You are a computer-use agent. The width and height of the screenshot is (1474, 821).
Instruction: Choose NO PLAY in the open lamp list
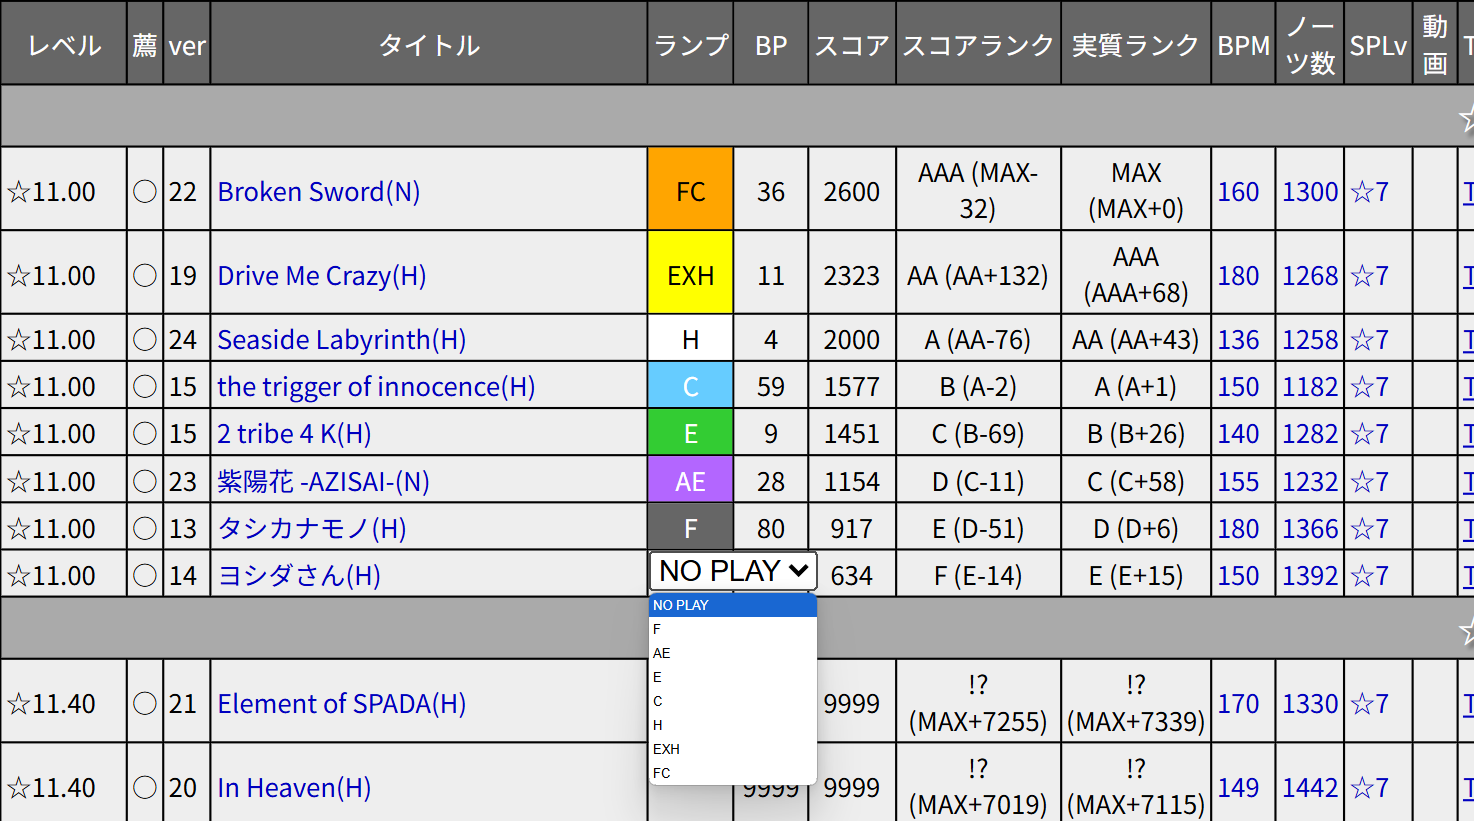point(733,605)
